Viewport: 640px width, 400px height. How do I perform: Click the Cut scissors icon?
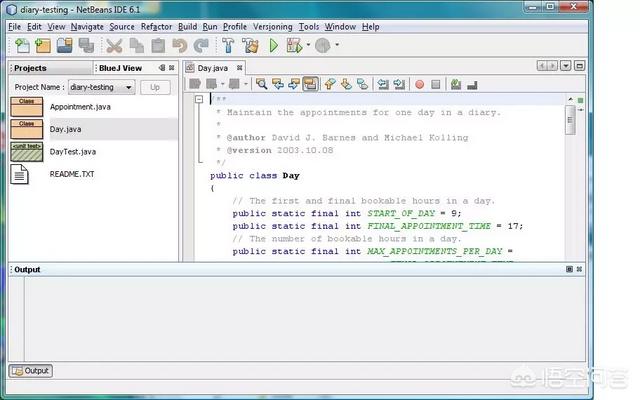114,45
